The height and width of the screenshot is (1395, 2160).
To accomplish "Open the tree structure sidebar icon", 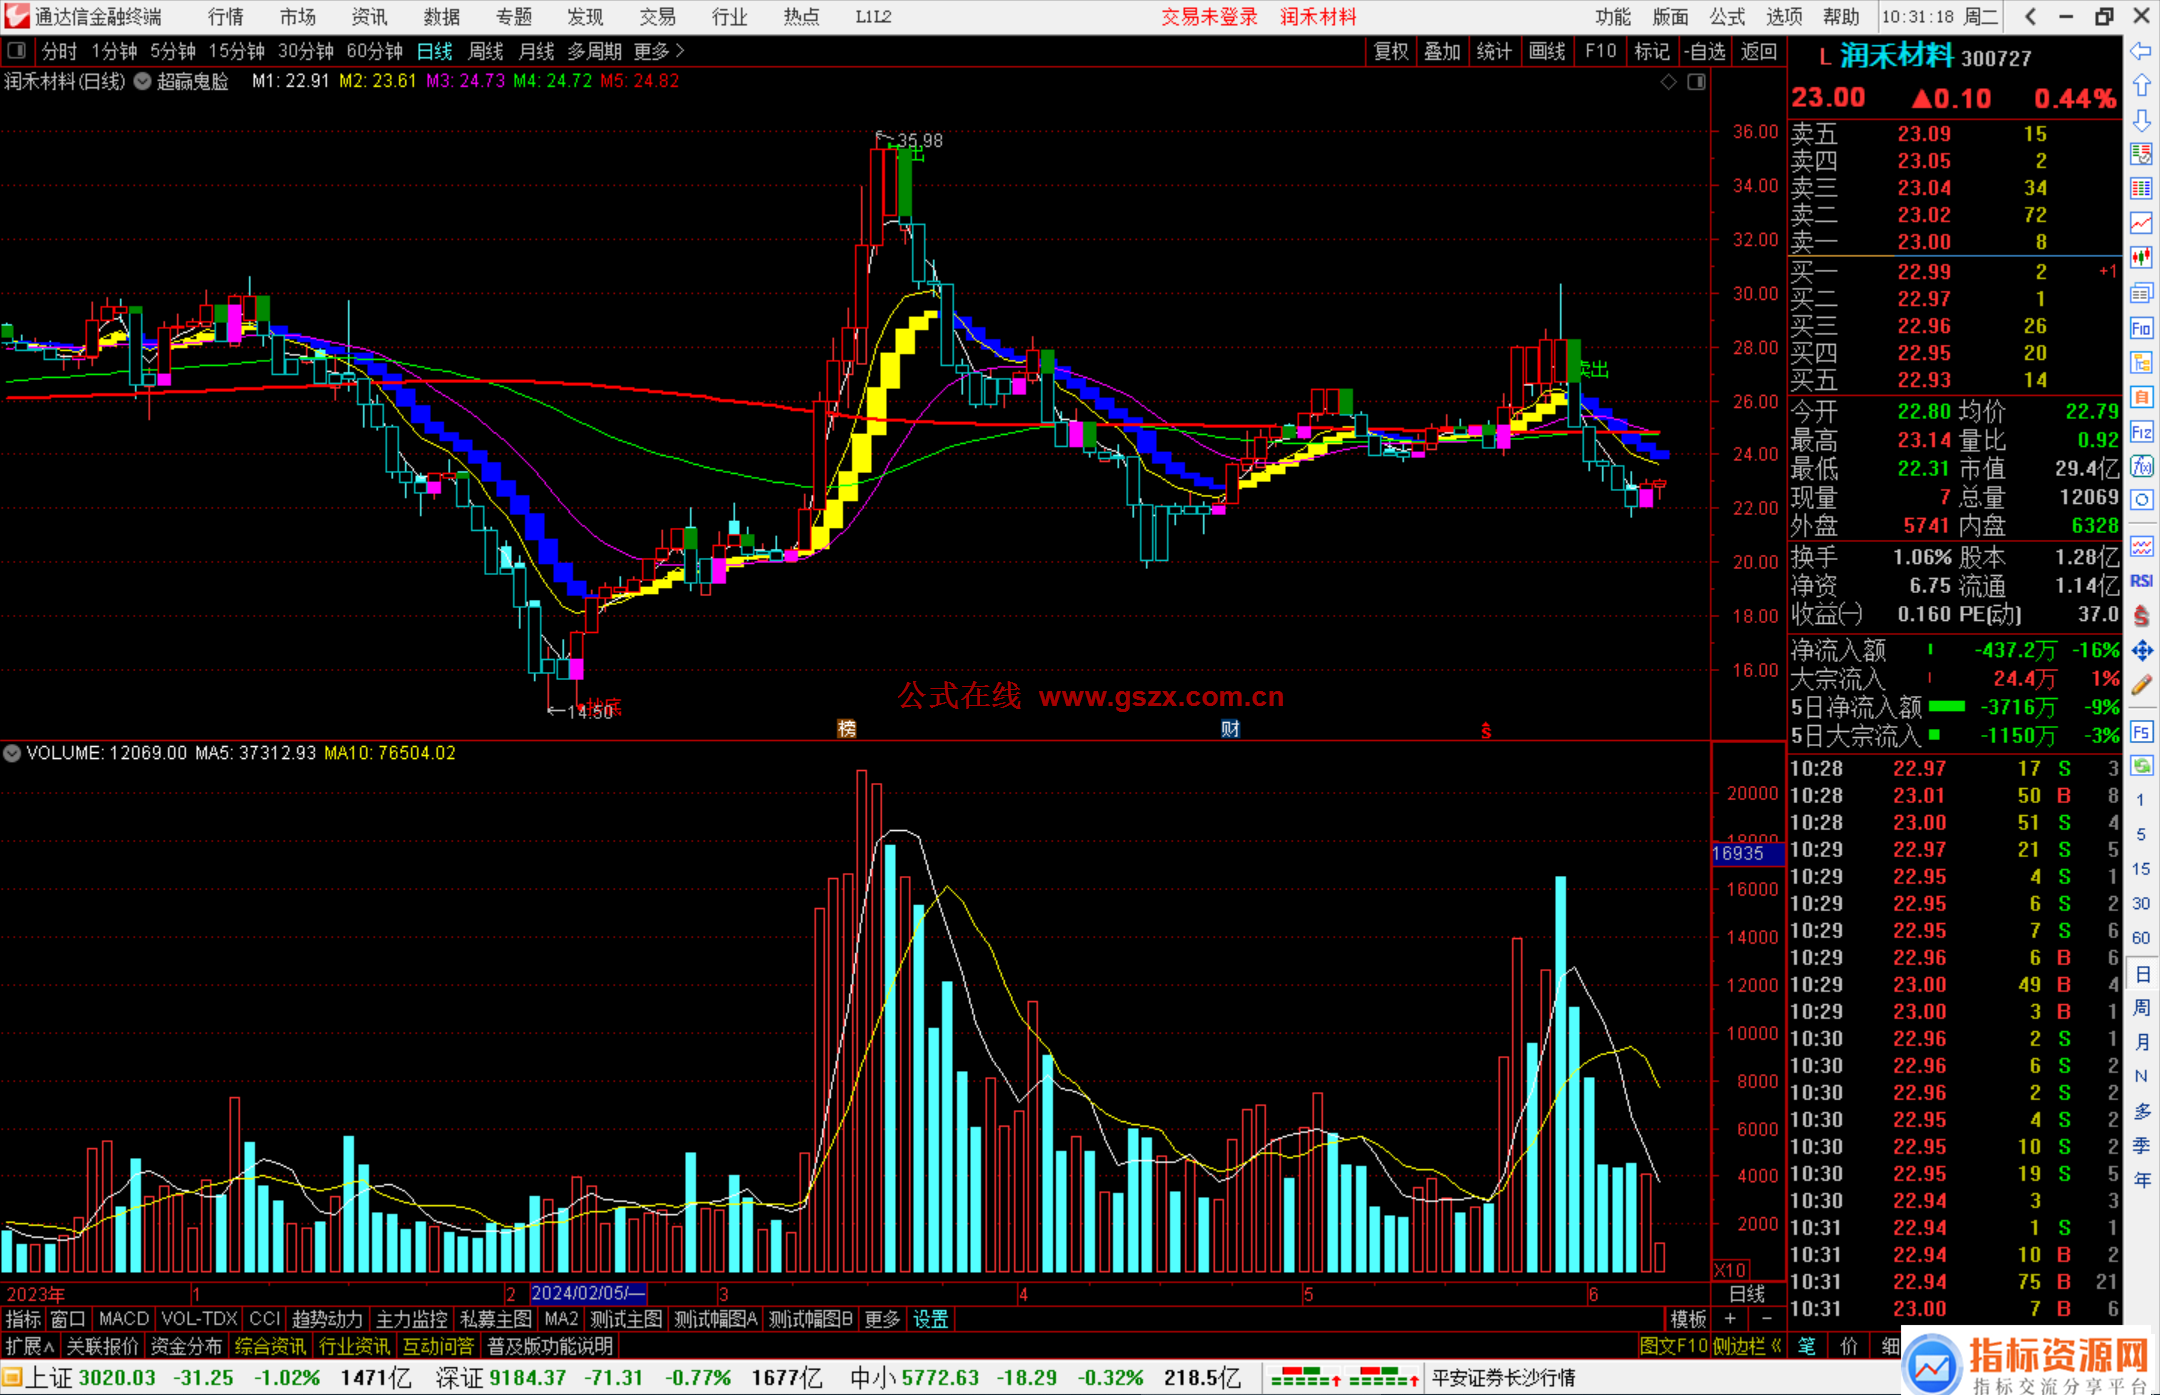I will pos(2141,362).
